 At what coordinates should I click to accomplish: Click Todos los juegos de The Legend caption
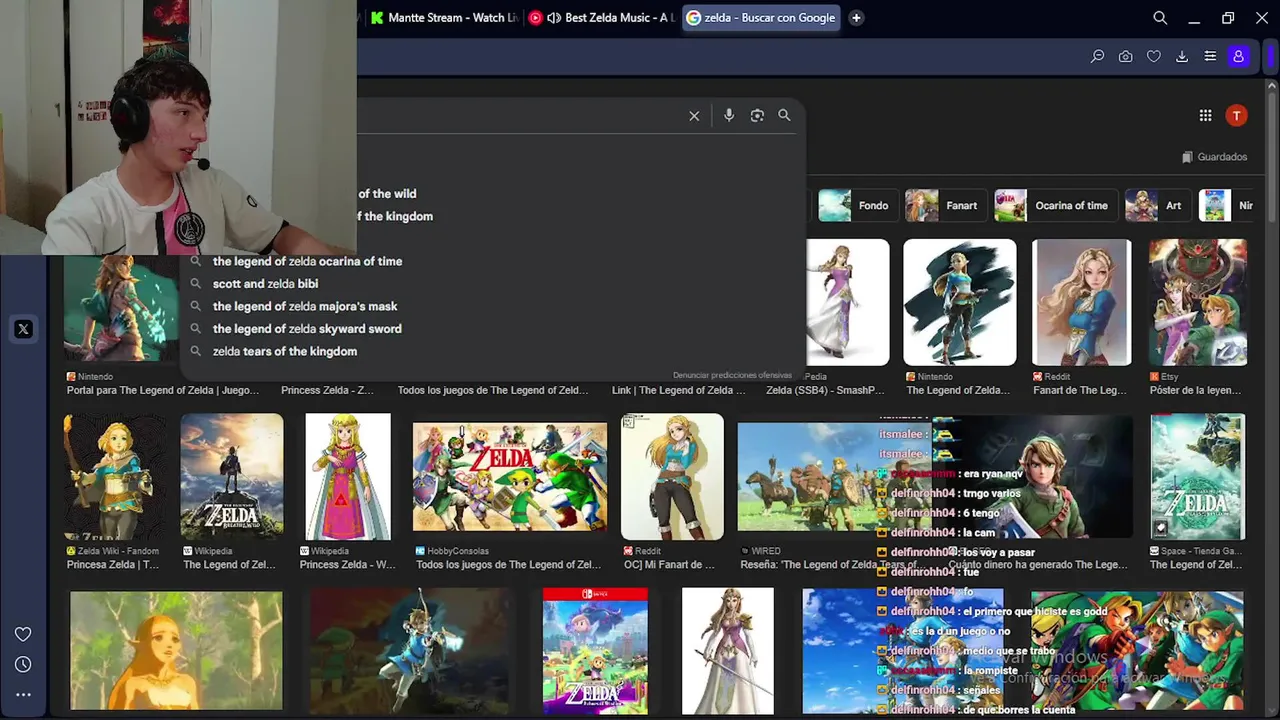coord(493,390)
